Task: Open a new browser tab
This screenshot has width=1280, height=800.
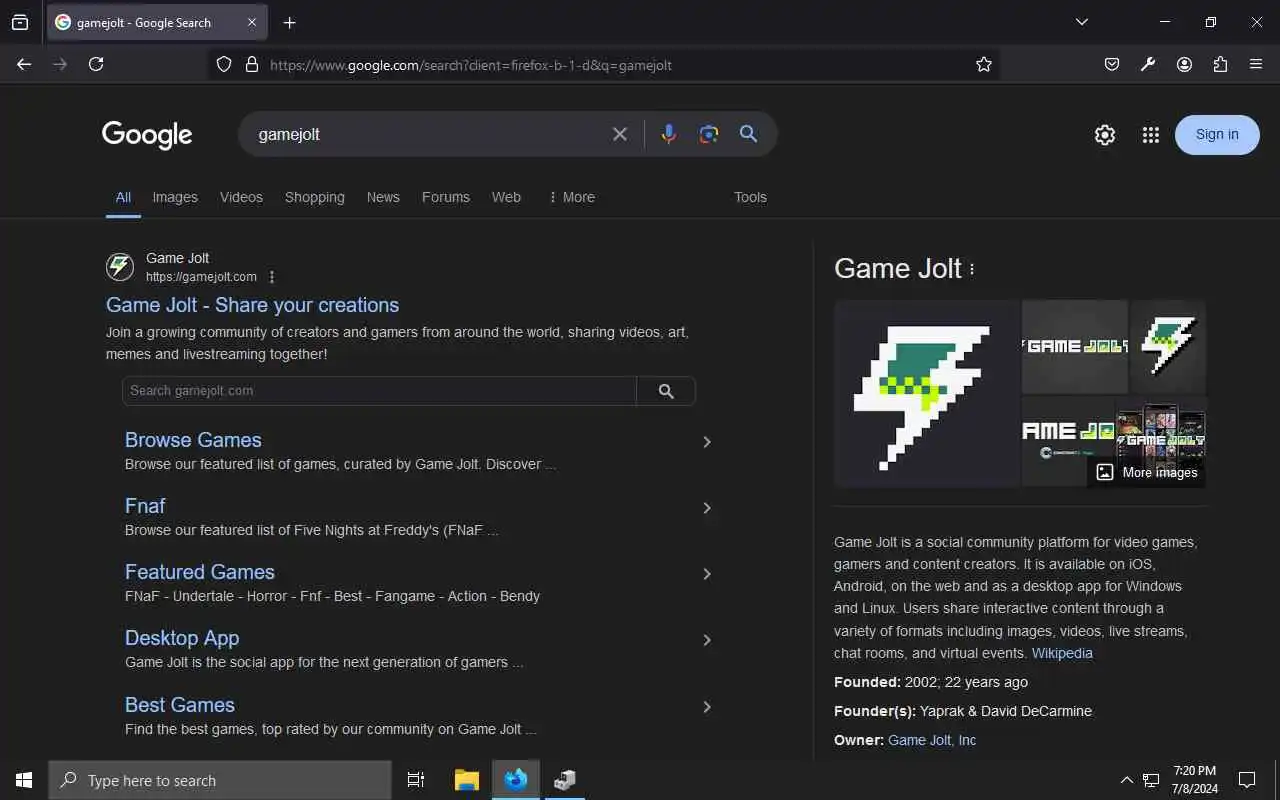Action: (289, 22)
